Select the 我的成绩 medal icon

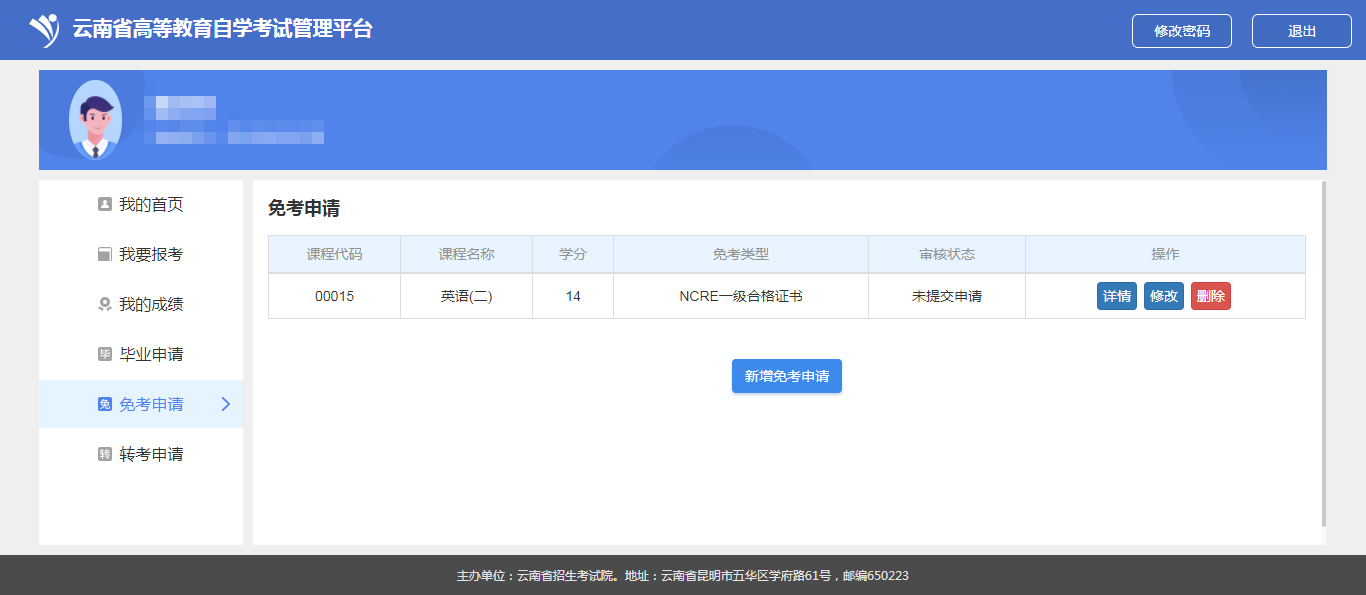(105, 305)
